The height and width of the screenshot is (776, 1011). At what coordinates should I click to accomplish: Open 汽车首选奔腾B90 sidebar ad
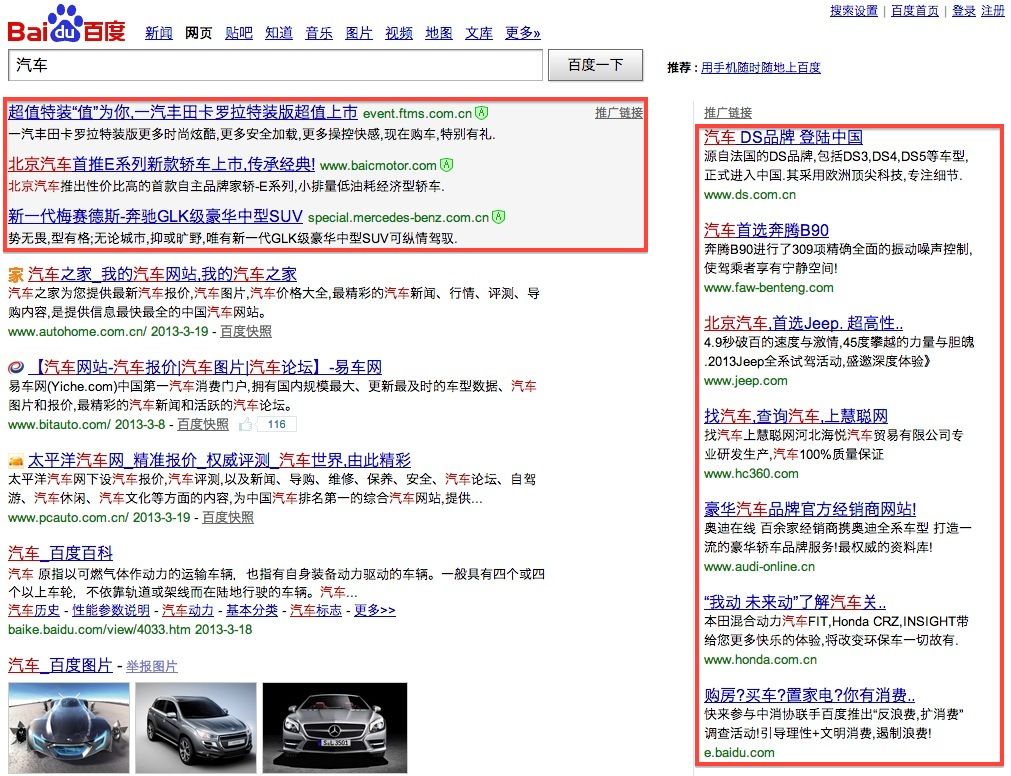pyautogui.click(x=766, y=230)
